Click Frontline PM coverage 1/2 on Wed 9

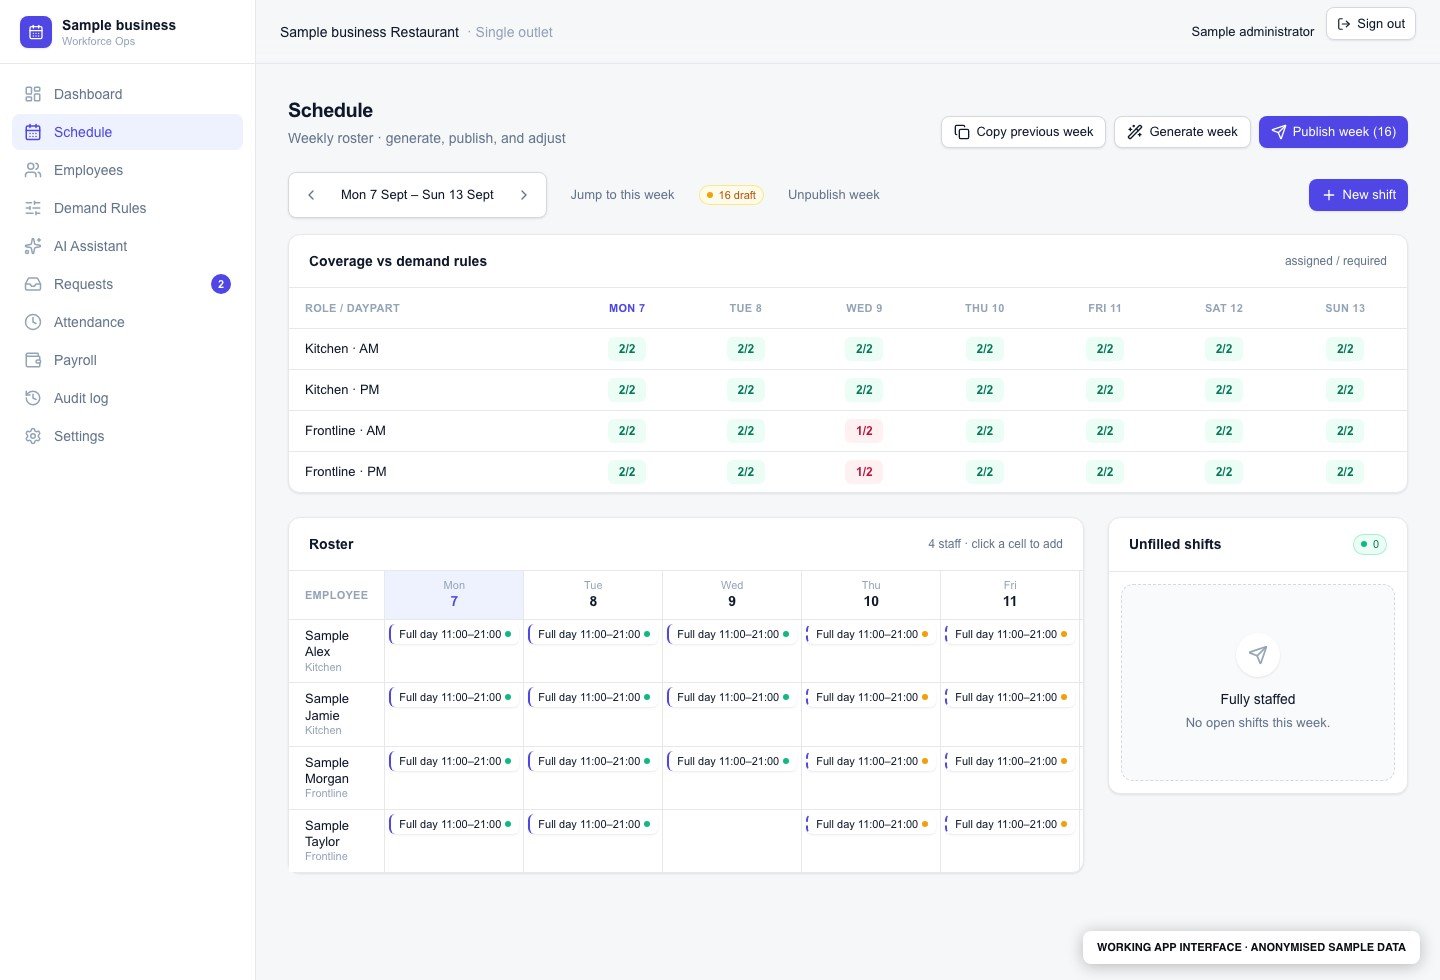(x=864, y=472)
